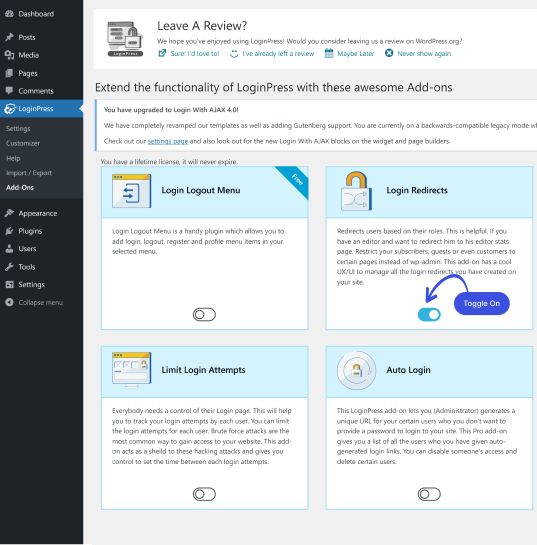Select the Add-Ons submenu item
The width and height of the screenshot is (537, 545).
tap(20, 187)
